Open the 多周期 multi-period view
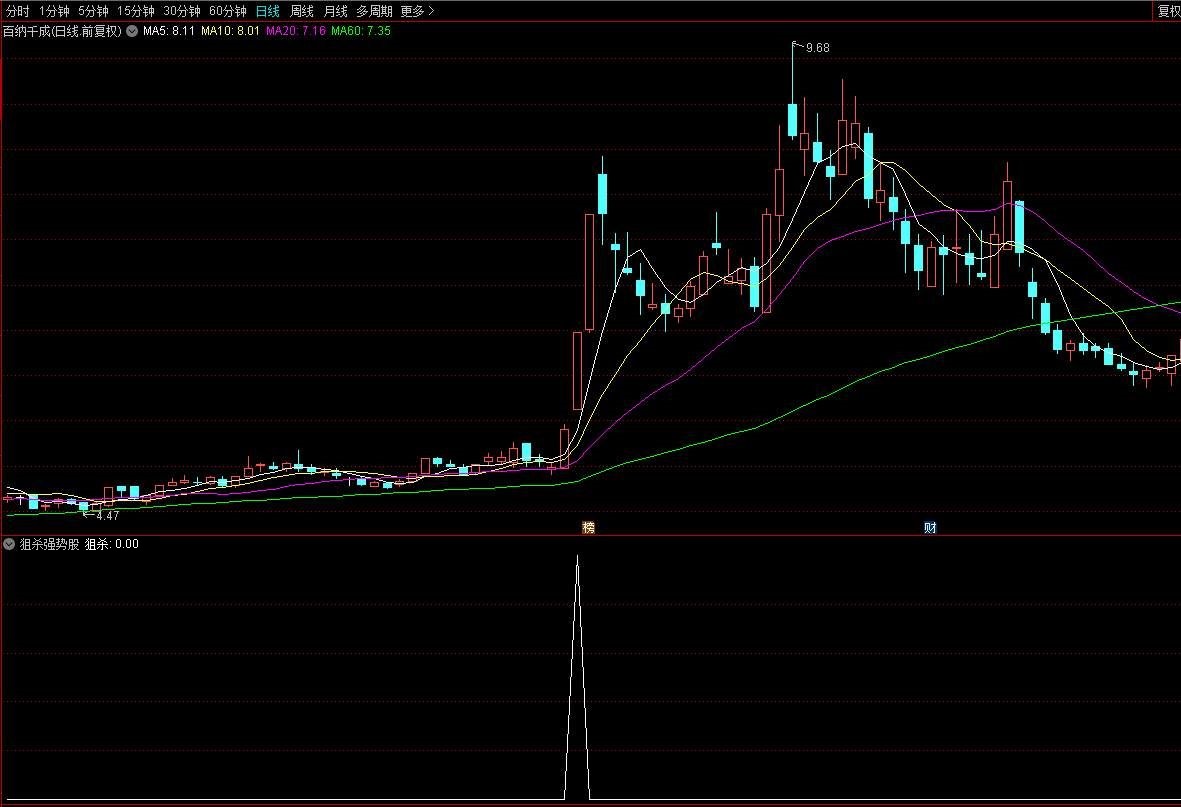Viewport: 1181px width, 807px height. coord(374,11)
